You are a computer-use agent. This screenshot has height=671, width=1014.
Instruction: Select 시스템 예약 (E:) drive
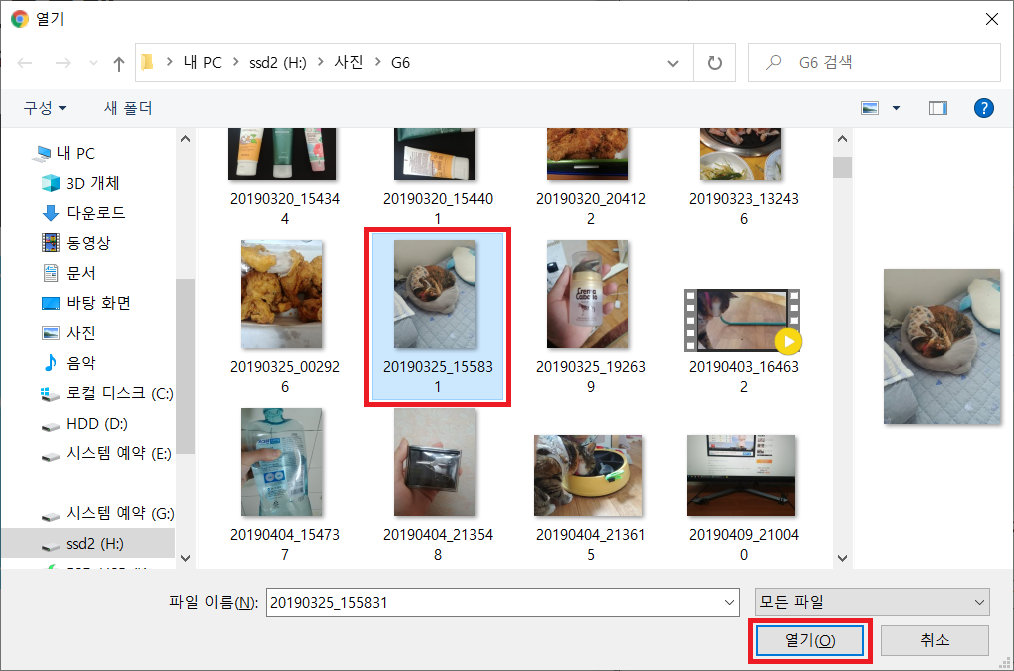tap(106, 453)
